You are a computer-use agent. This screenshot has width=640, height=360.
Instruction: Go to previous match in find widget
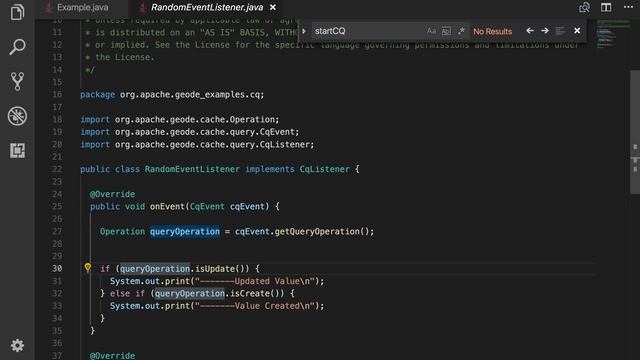pos(530,31)
